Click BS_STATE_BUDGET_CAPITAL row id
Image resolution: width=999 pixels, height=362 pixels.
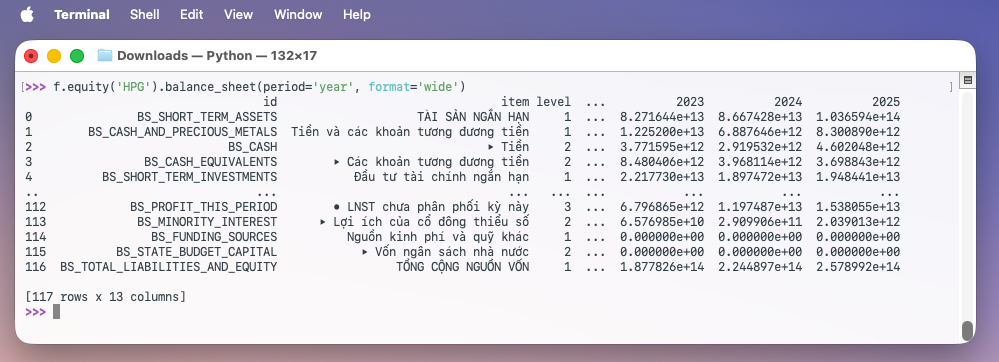pos(197,252)
